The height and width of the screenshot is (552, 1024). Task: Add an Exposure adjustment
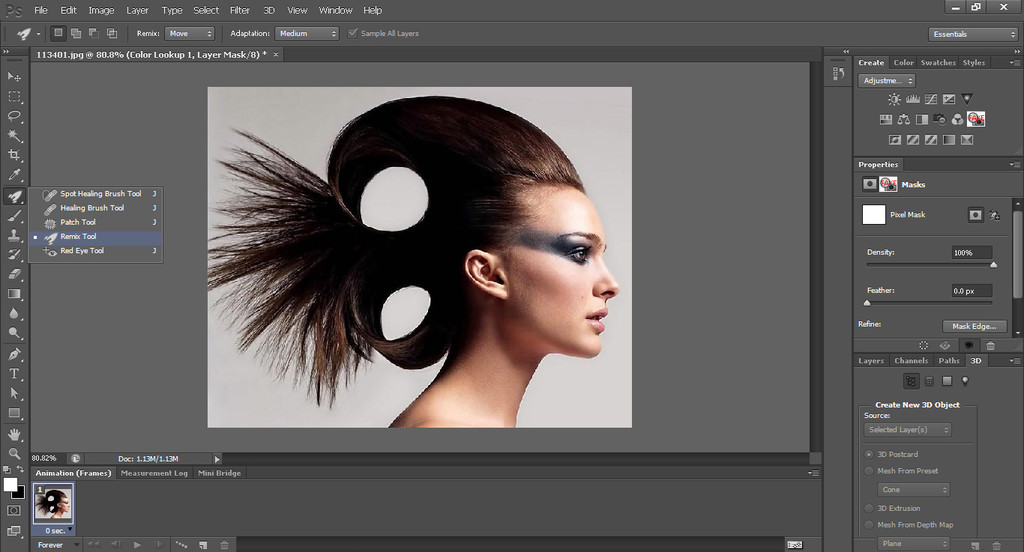click(x=949, y=99)
